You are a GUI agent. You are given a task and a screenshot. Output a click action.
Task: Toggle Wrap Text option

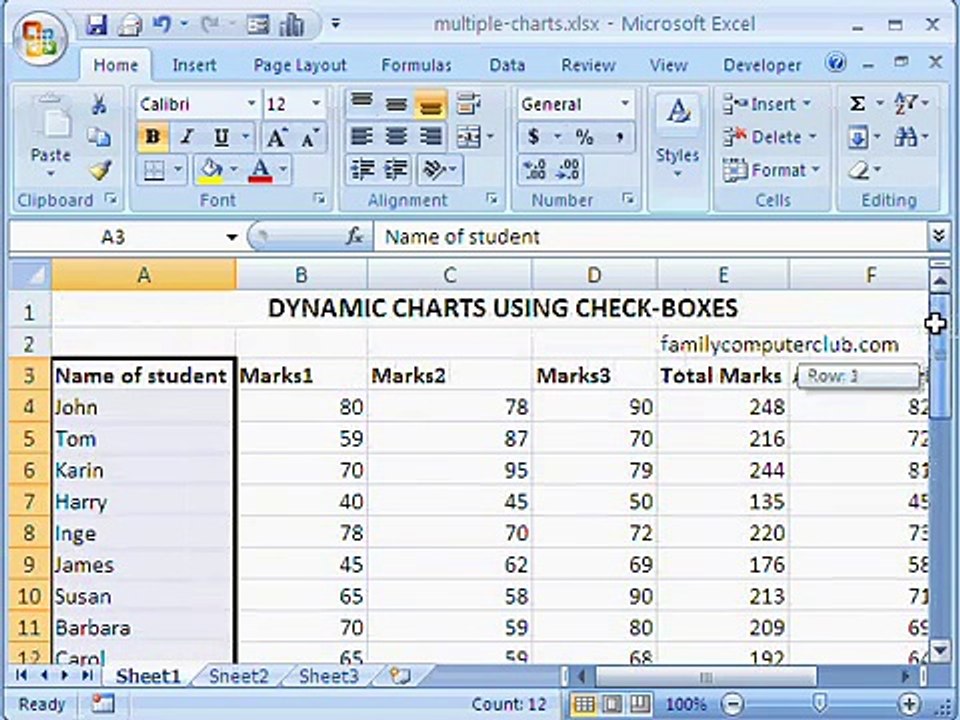468,104
